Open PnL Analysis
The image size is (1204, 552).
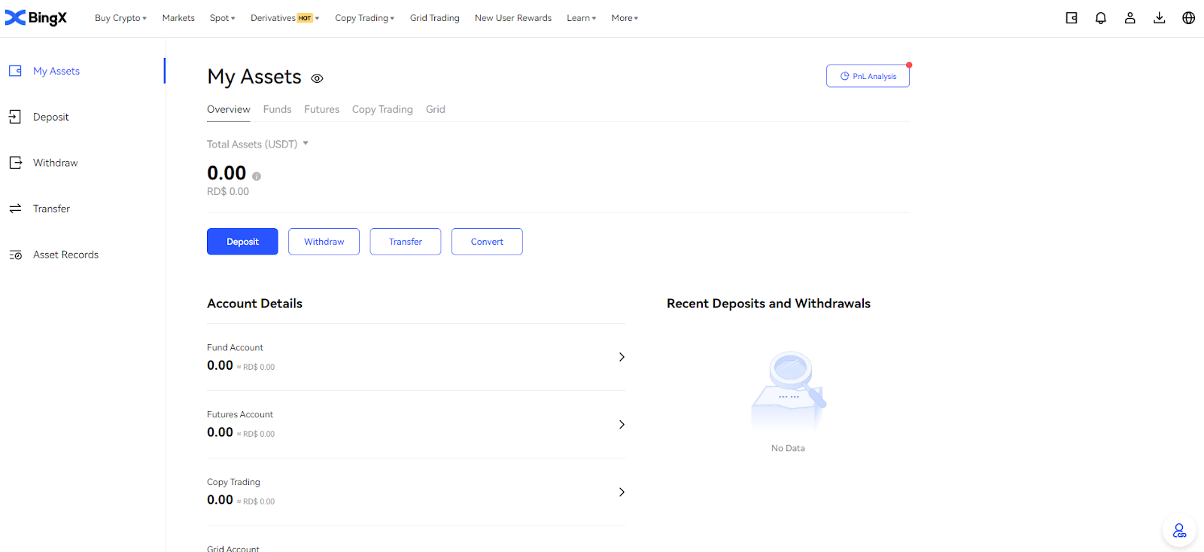[x=868, y=76]
